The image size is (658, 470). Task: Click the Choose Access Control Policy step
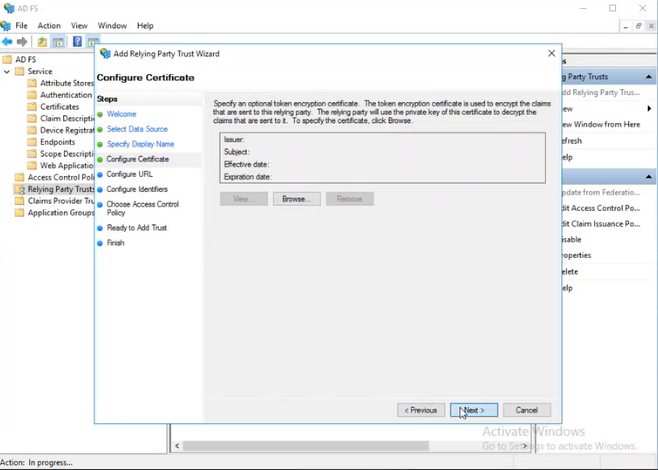click(x=143, y=208)
